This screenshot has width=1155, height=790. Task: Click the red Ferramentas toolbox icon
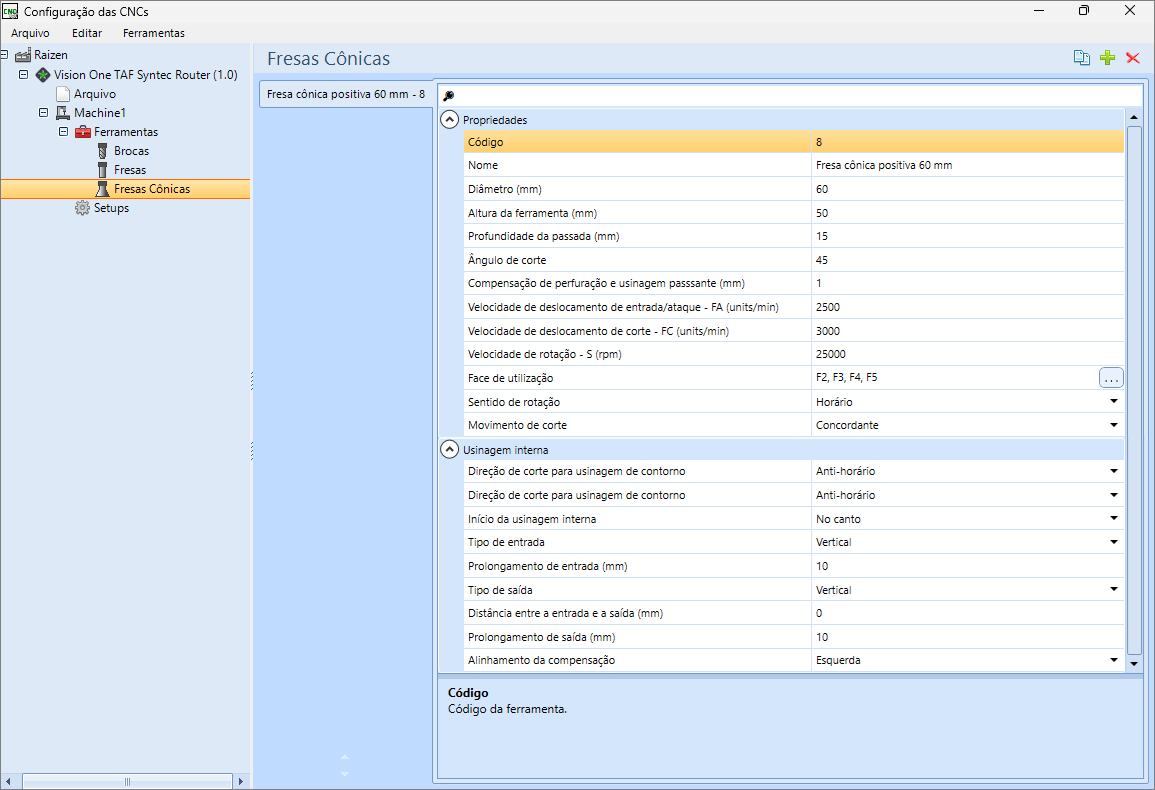tap(82, 132)
